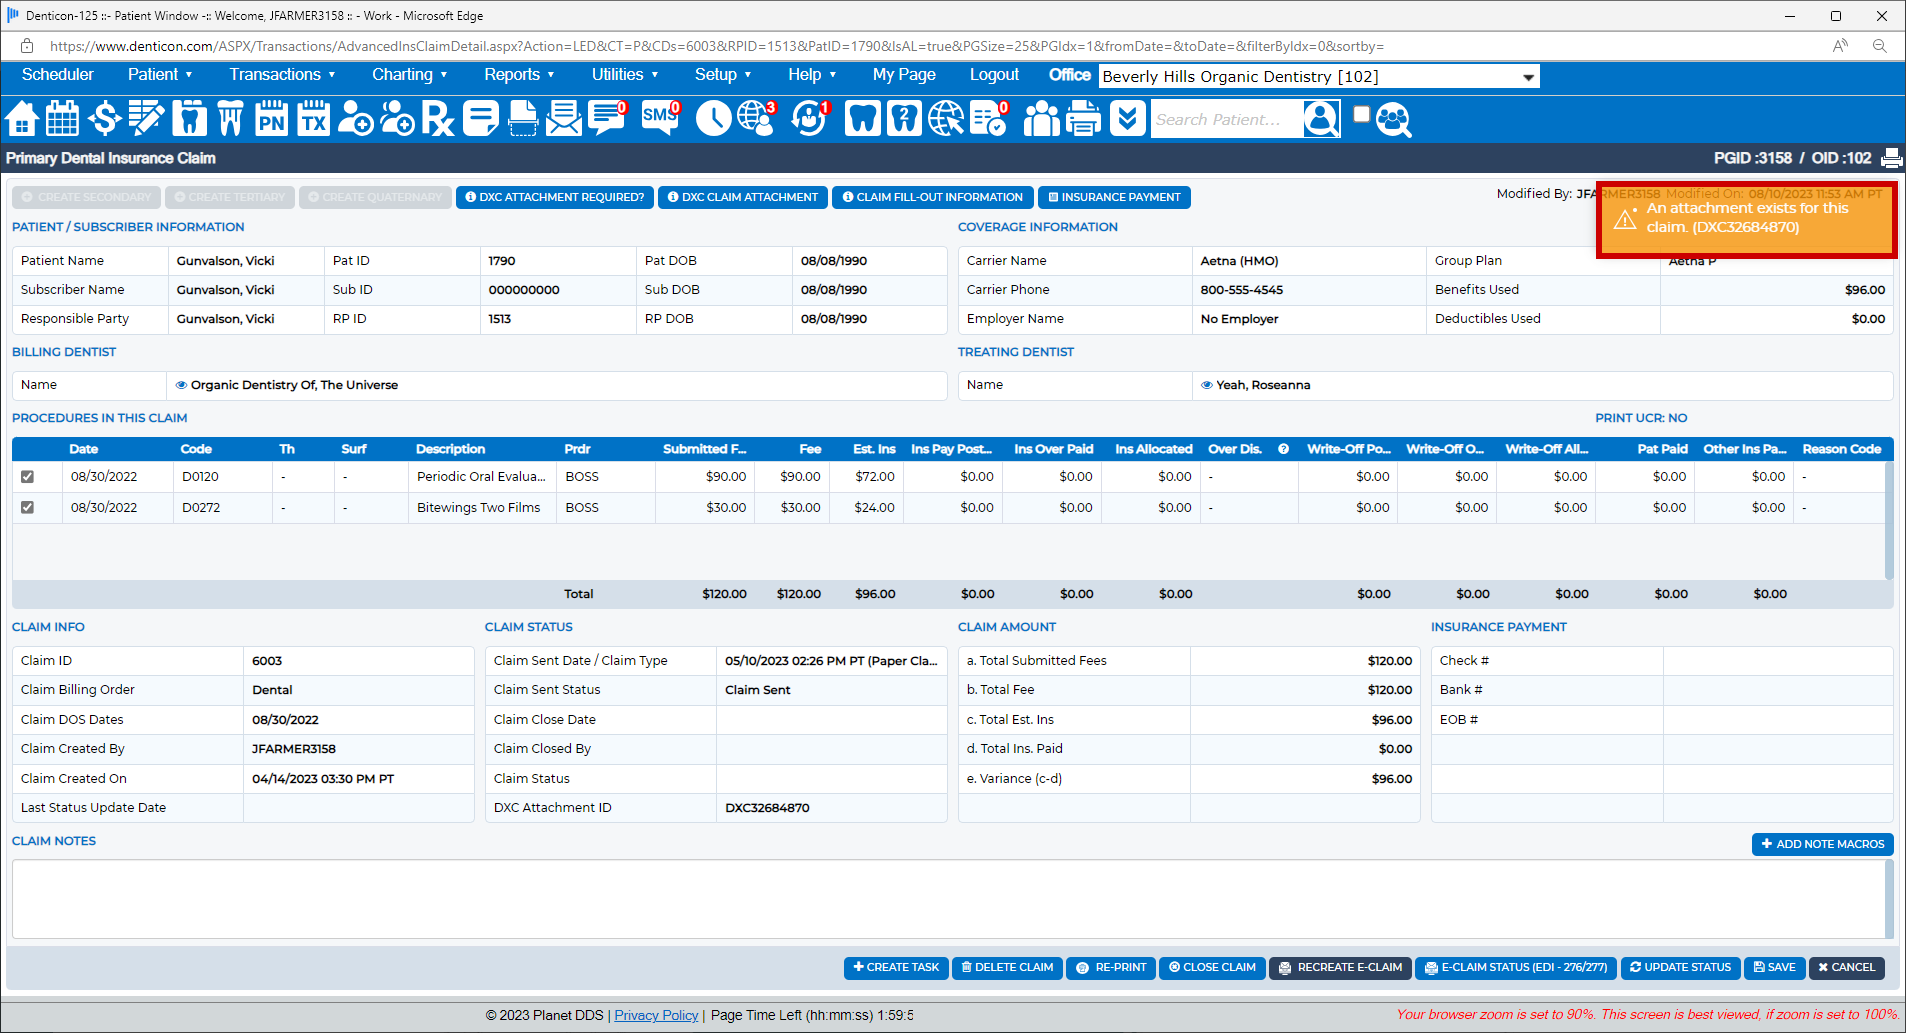Open the chat messages icon
This screenshot has width=1906, height=1033.
pos(607,119)
